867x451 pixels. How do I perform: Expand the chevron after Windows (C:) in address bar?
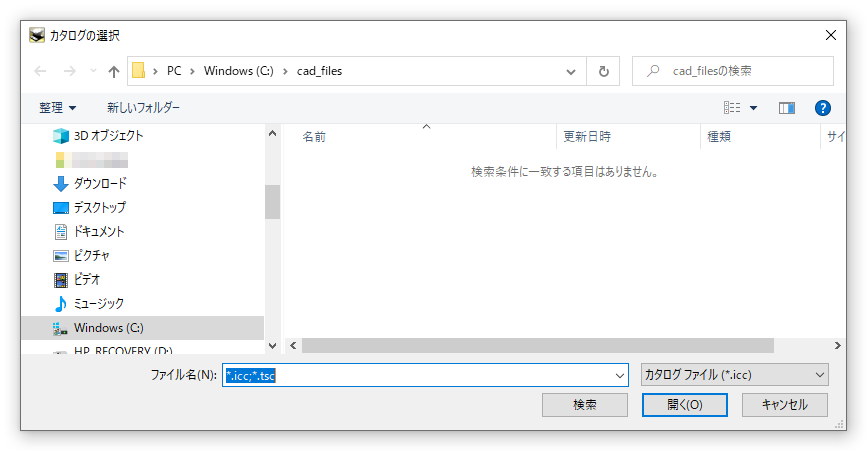[x=285, y=71]
